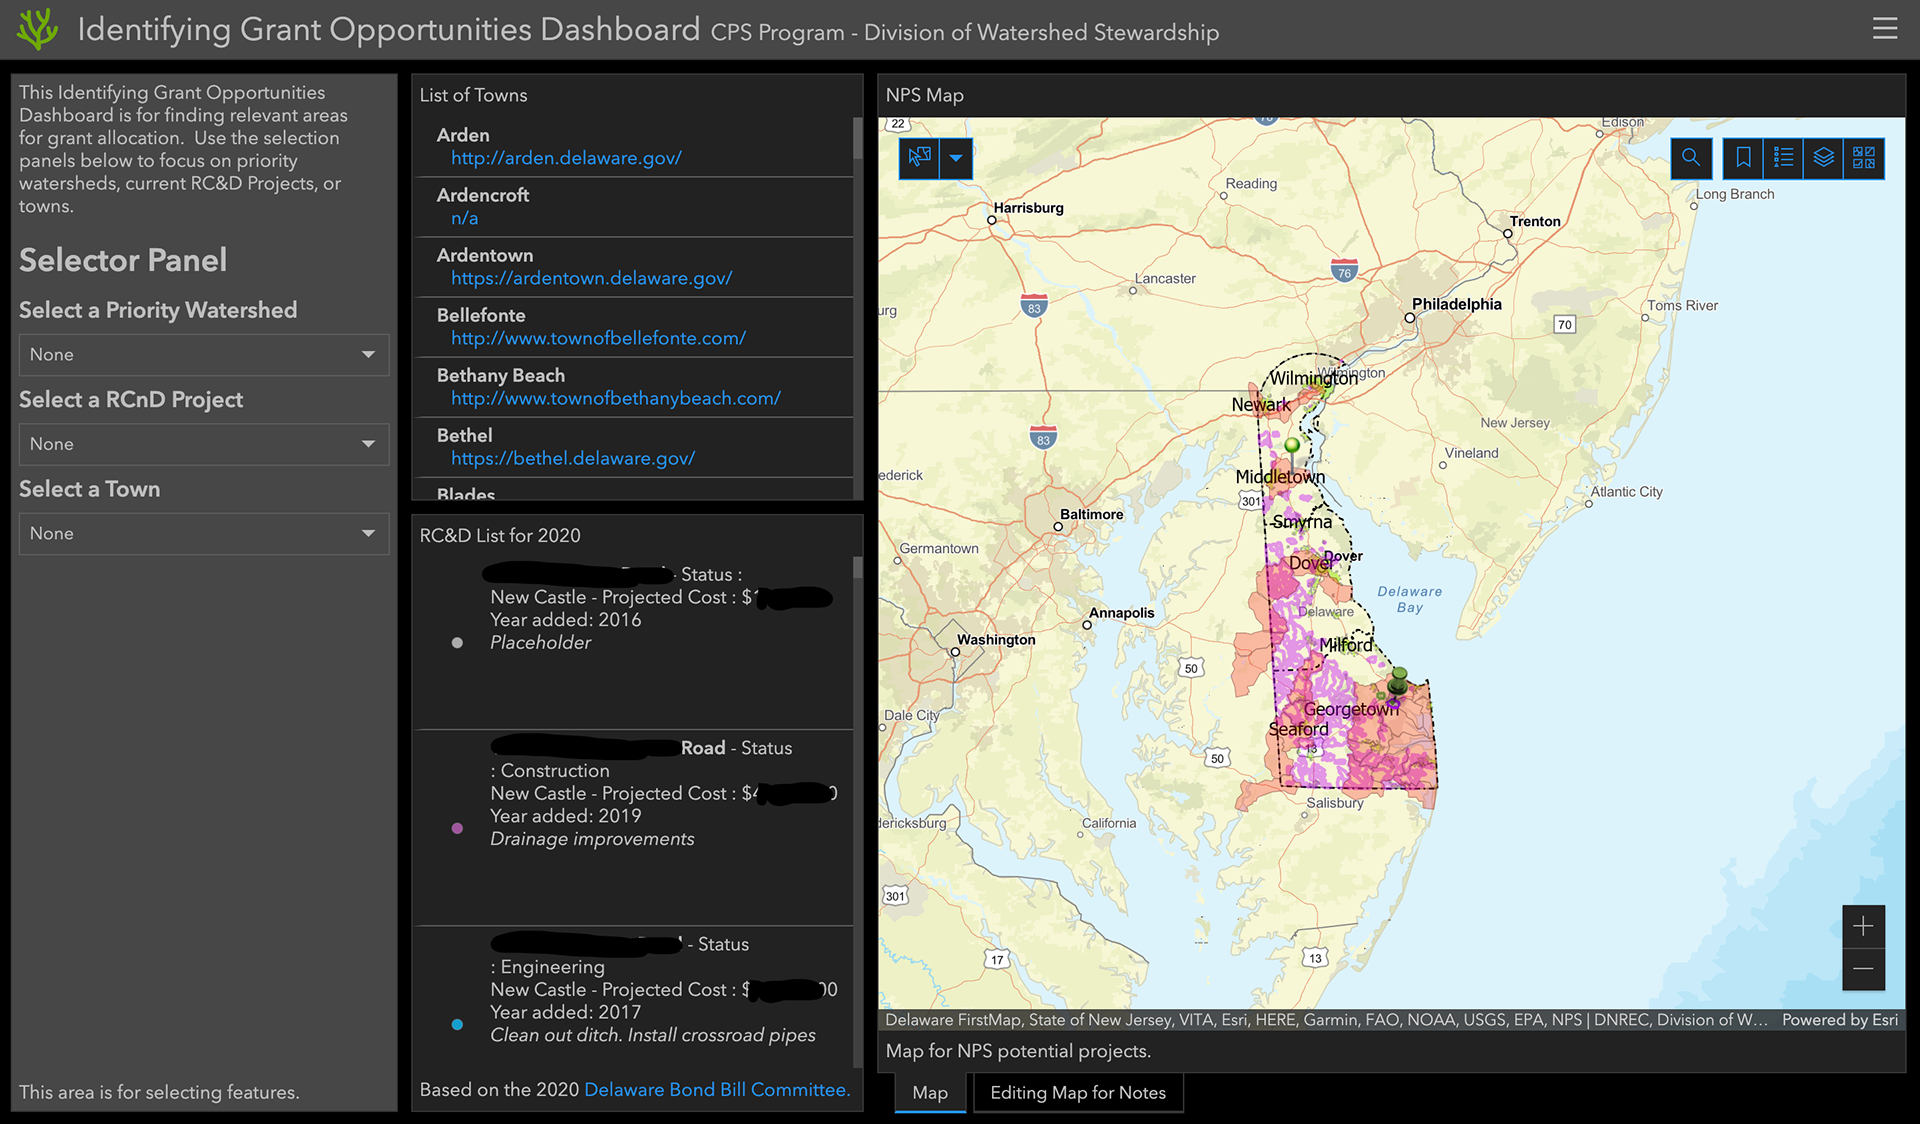Image resolution: width=1920 pixels, height=1124 pixels.
Task: Open the map layers list
Action: [1823, 158]
